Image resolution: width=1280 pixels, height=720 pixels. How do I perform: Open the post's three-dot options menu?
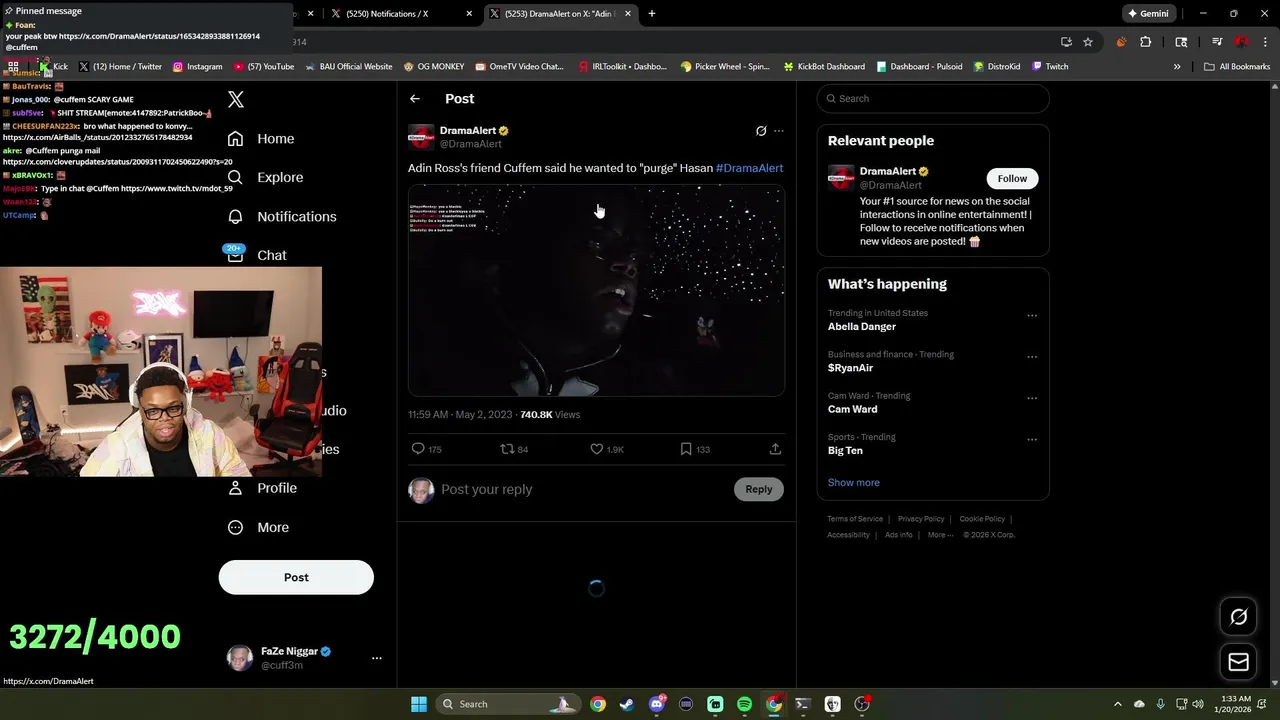[779, 131]
